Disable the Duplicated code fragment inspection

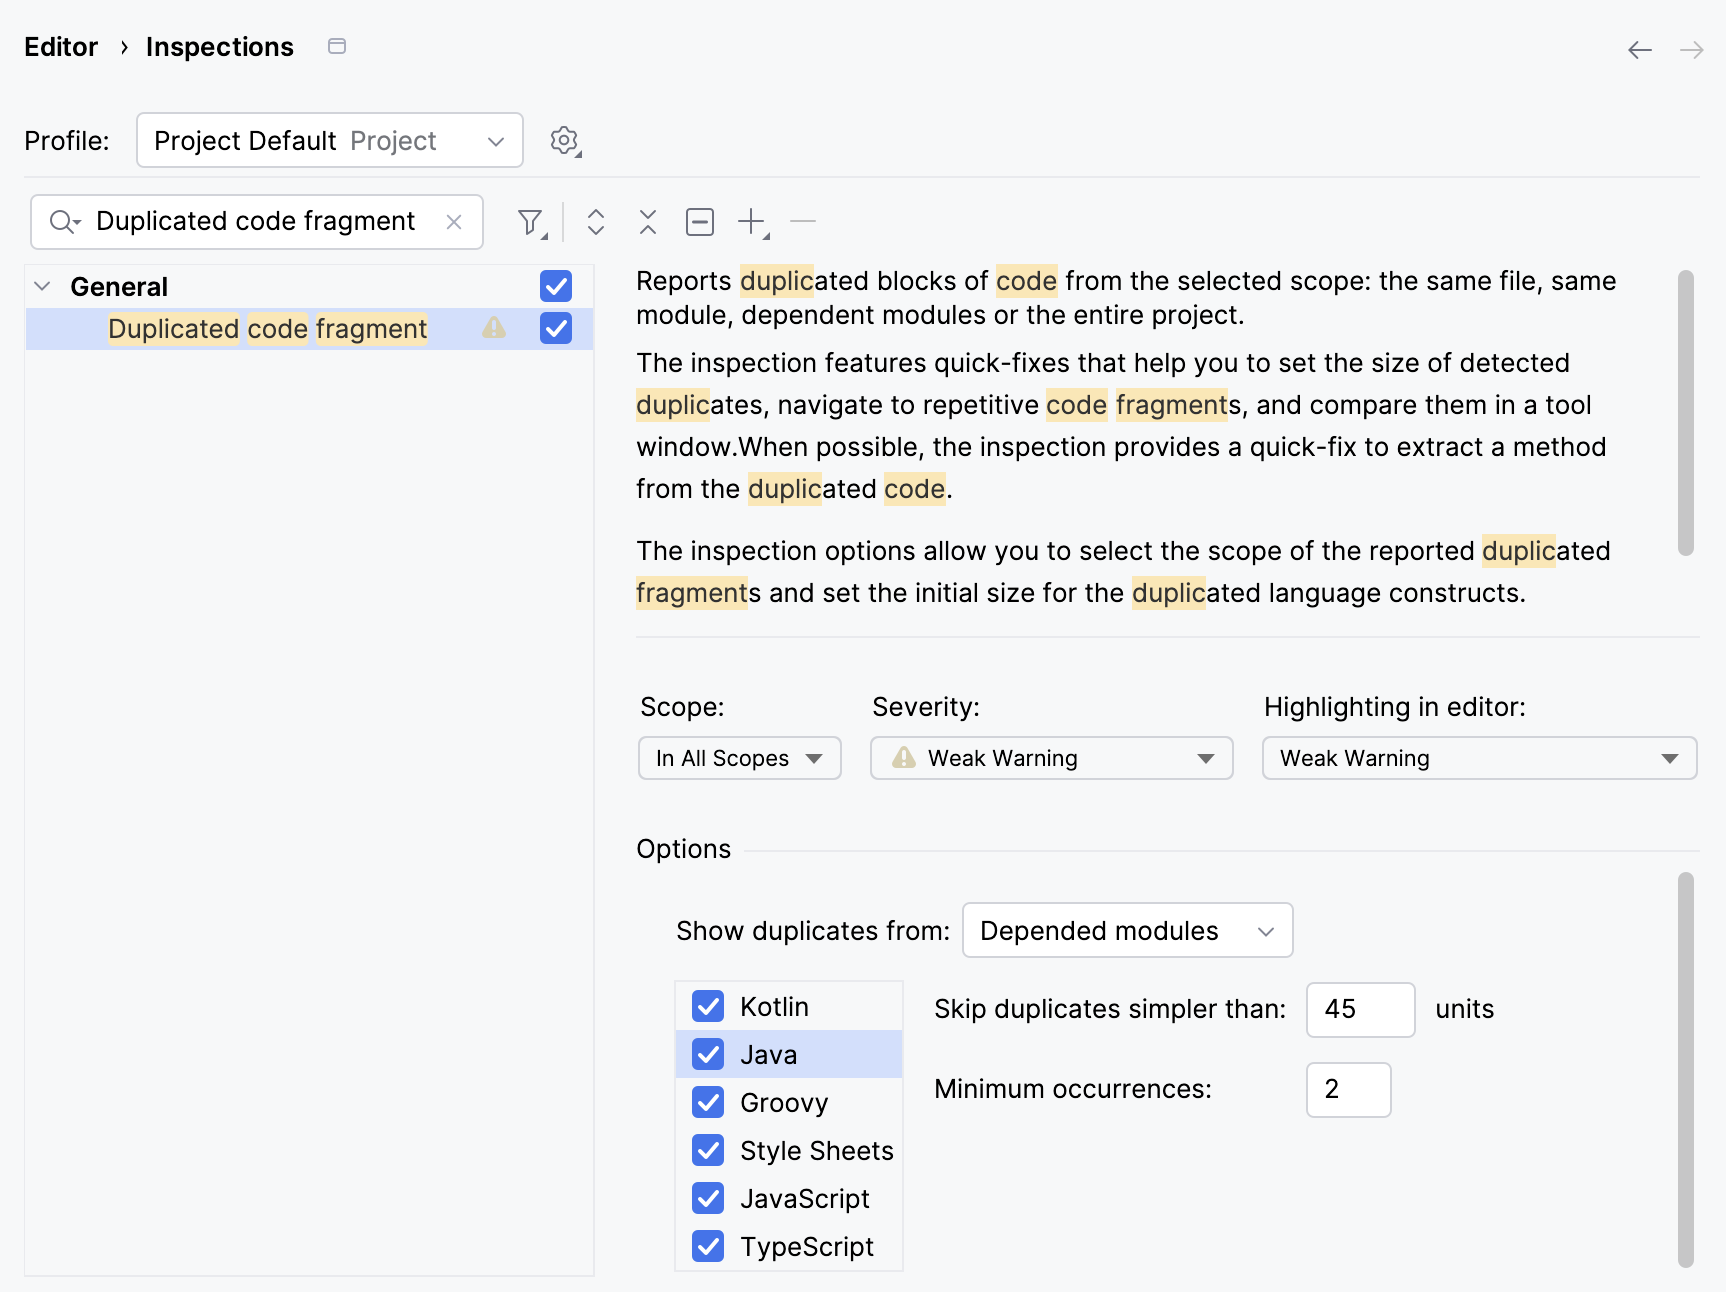556,328
